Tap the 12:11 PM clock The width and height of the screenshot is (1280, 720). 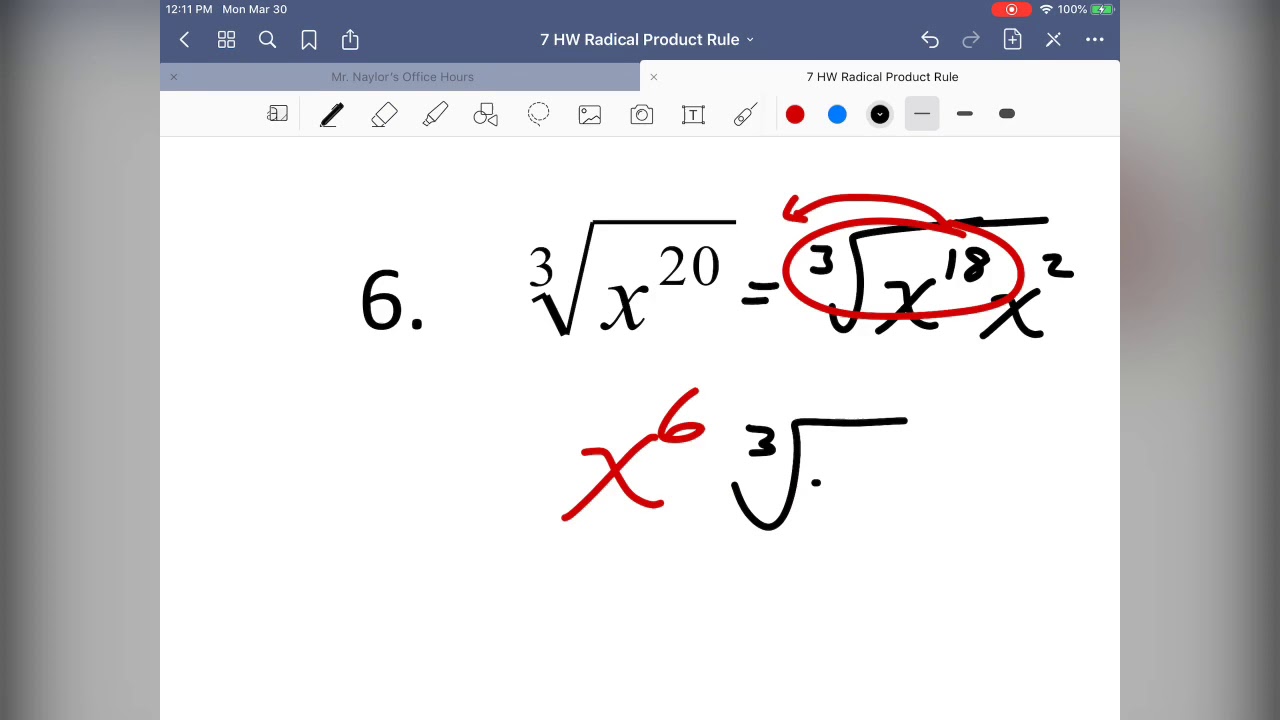tap(189, 9)
